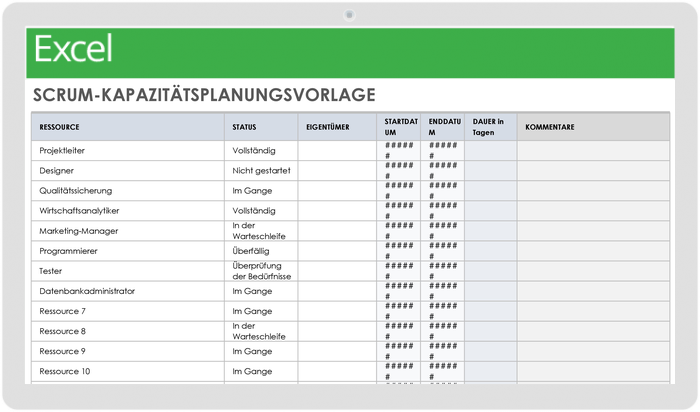700x412 pixels.
Task: Select the Wirtschaftsanalytiker cell
Action: (x=128, y=211)
